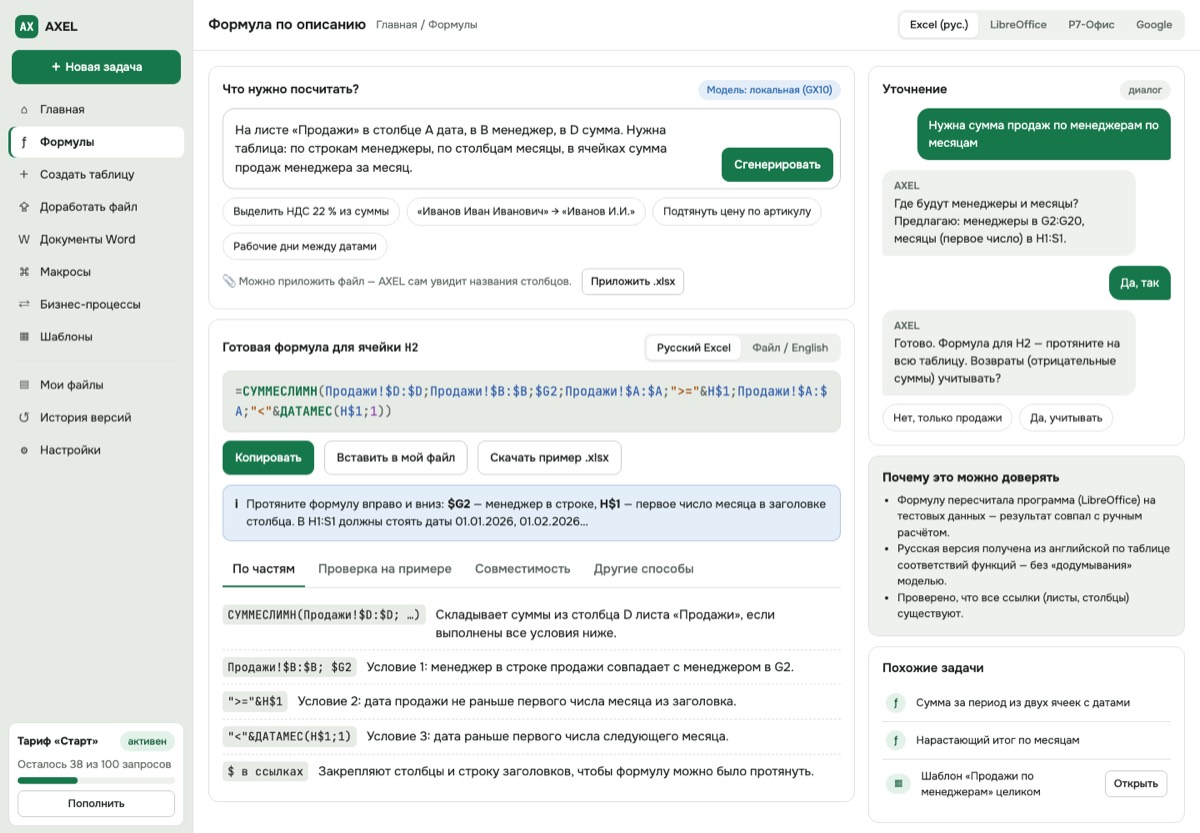Open similar task Сумма за период из двух ячеек

[x=1026, y=703]
